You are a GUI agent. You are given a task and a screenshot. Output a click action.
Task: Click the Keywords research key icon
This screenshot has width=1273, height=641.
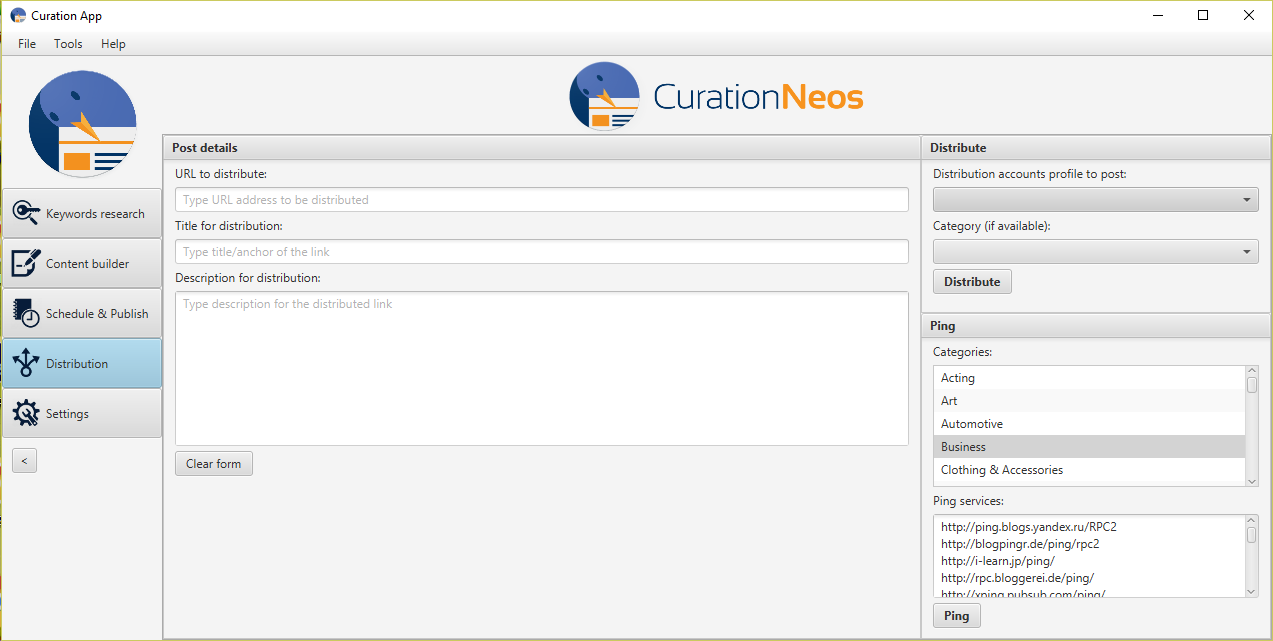(x=27, y=213)
